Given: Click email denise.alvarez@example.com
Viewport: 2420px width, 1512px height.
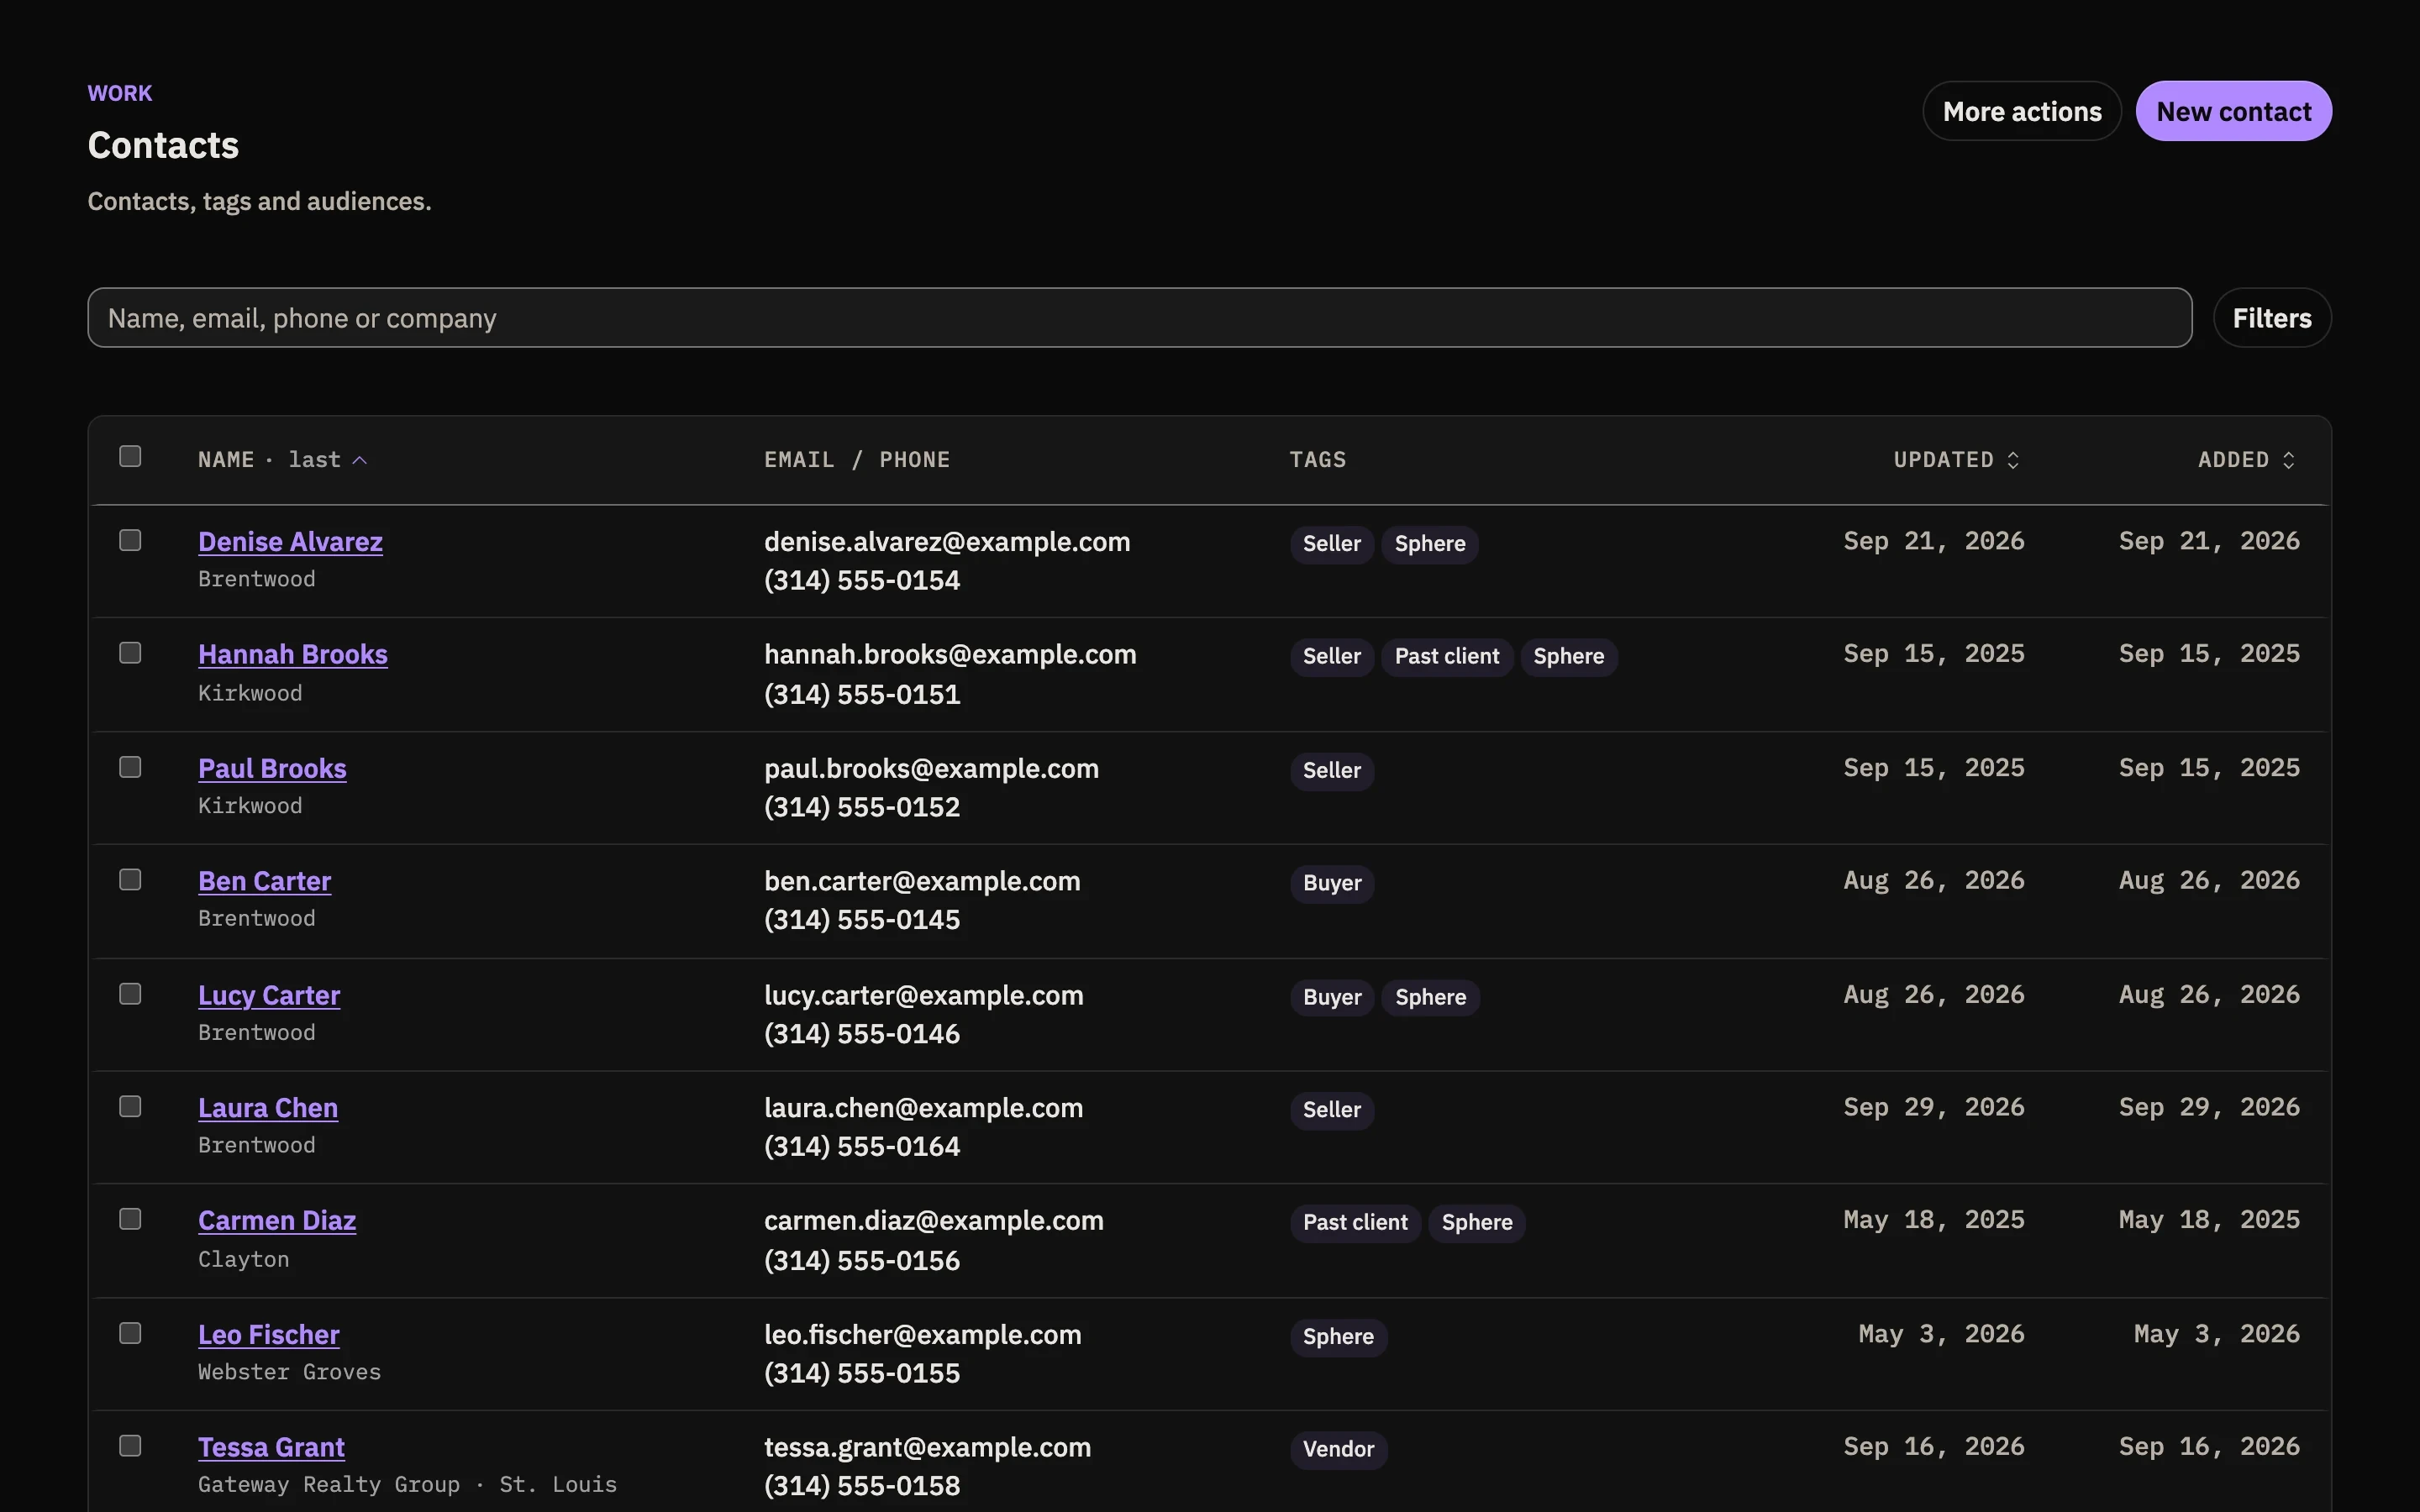Looking at the screenshot, I should (x=947, y=542).
